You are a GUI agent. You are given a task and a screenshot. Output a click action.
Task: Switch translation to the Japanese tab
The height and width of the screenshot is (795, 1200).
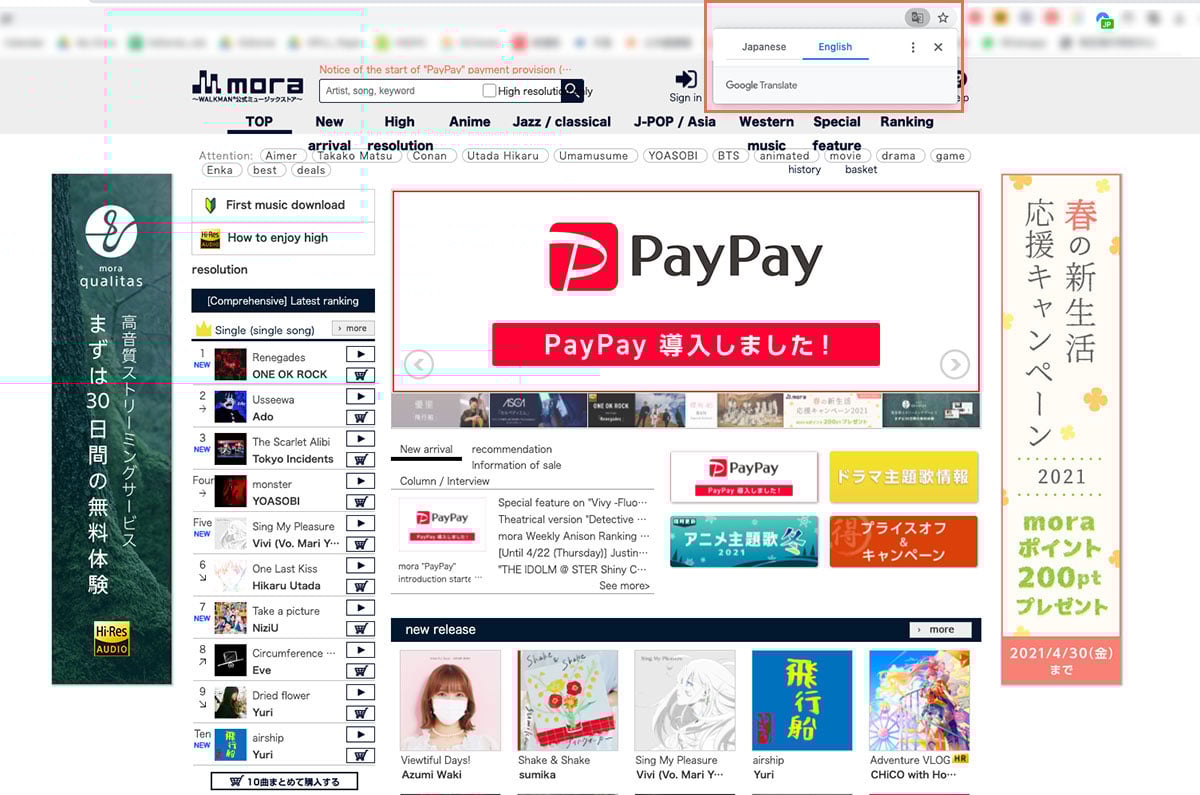coord(764,47)
